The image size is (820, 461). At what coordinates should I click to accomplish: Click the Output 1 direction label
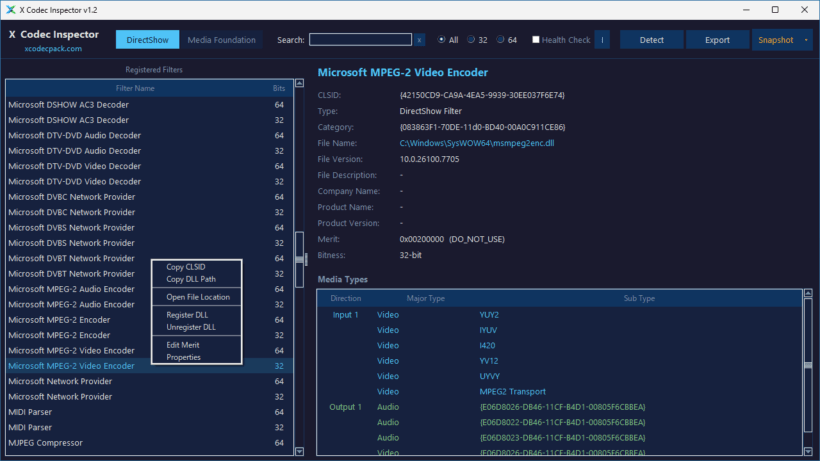click(x=345, y=407)
